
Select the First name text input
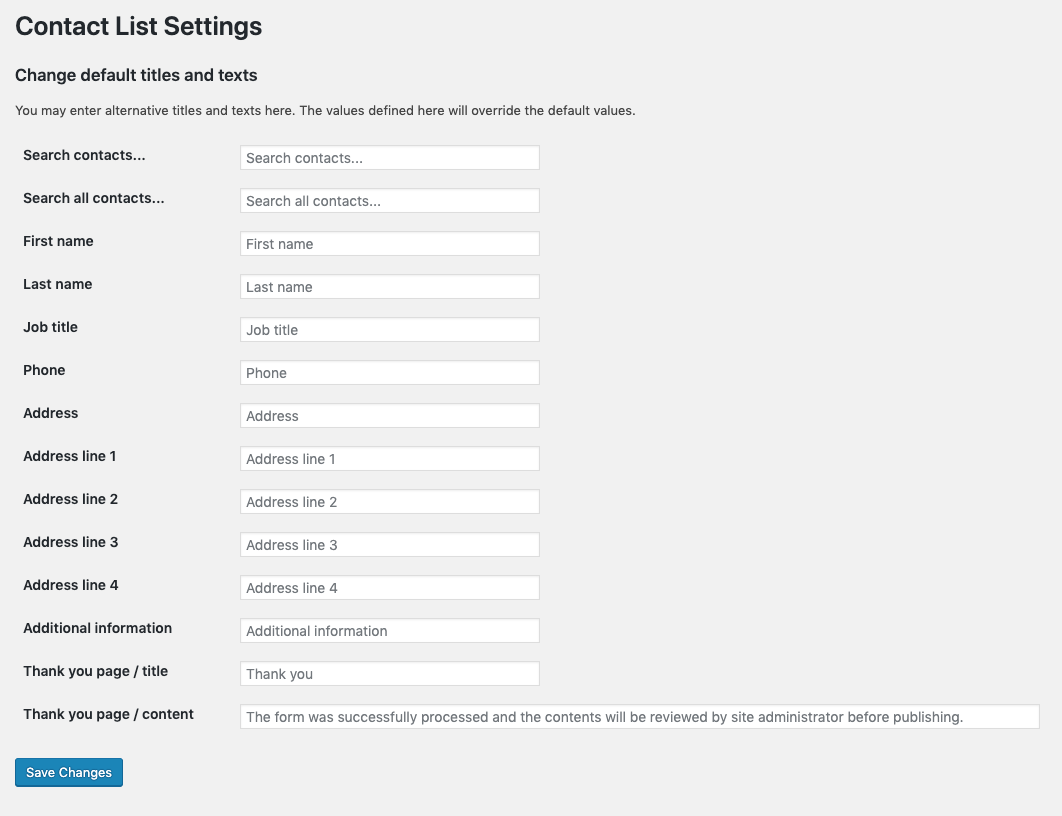pos(389,244)
